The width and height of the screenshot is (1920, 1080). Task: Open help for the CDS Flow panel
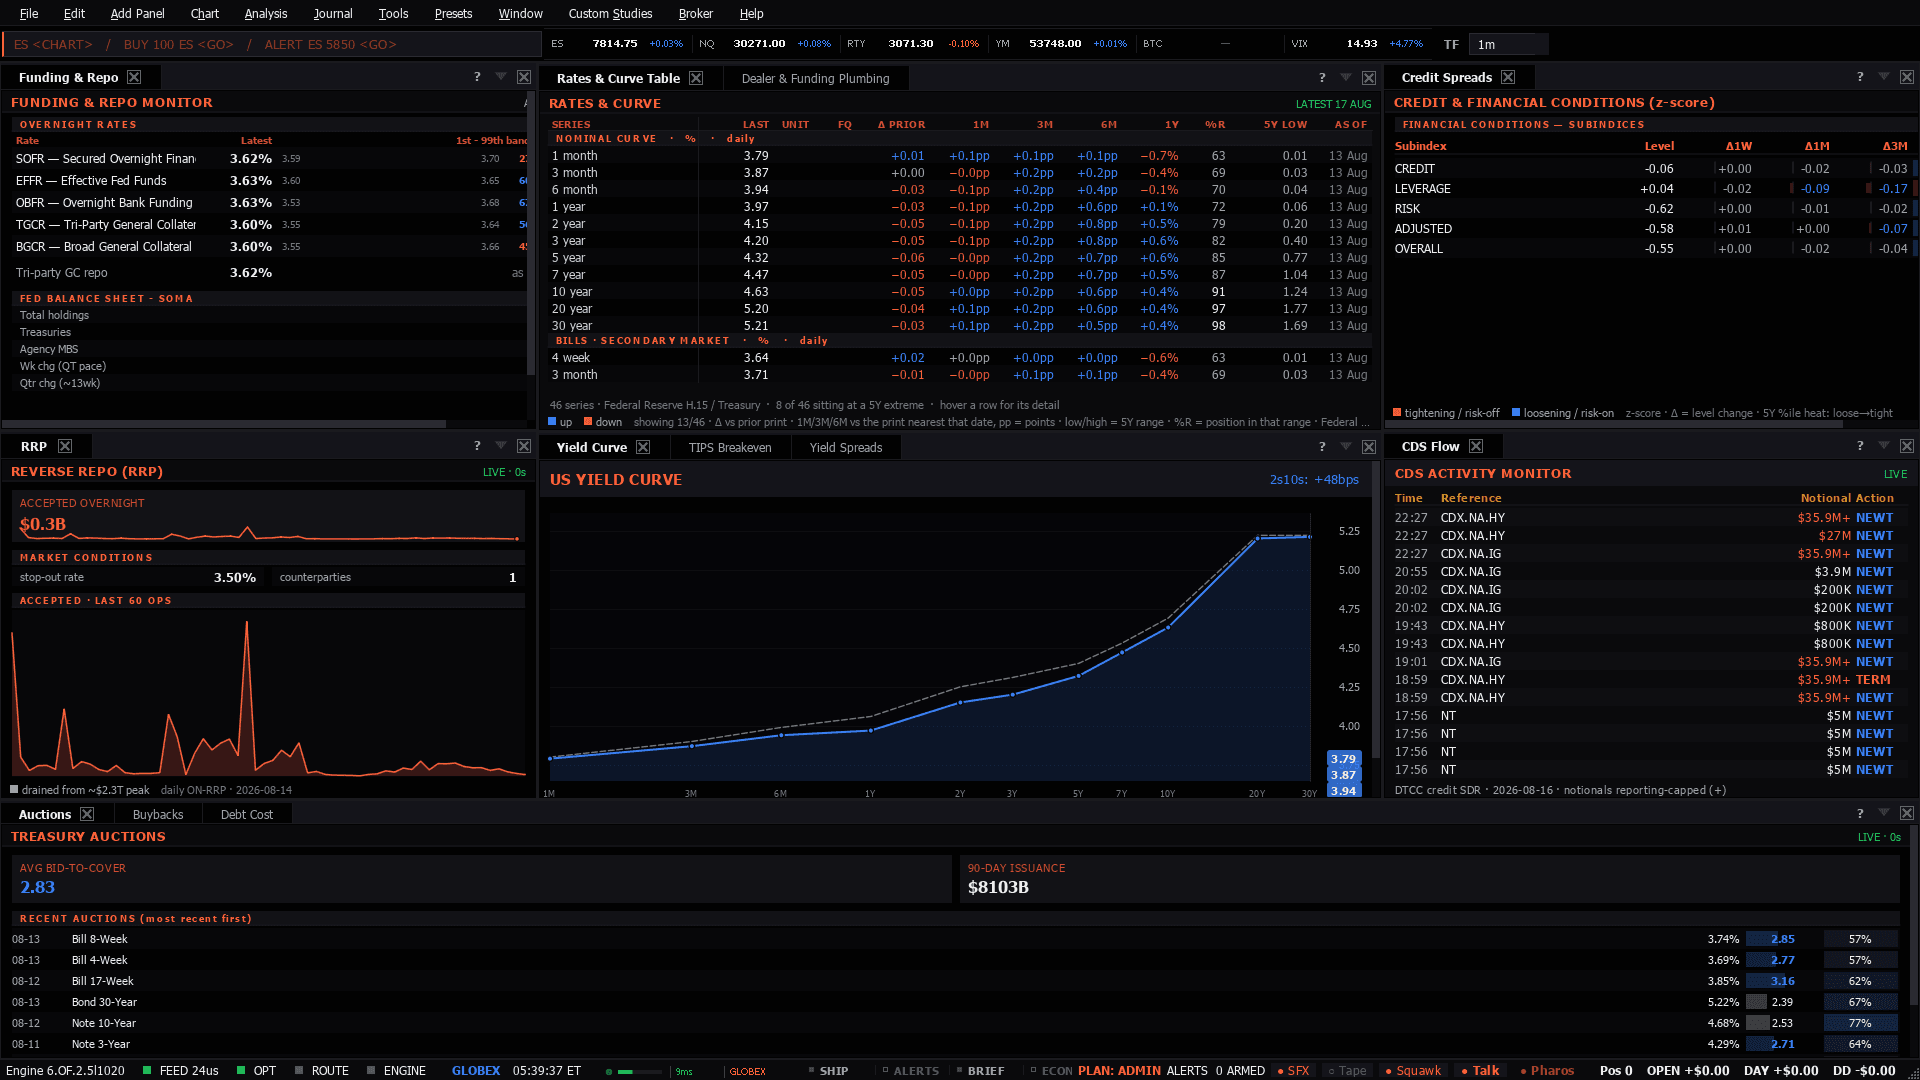1860,446
